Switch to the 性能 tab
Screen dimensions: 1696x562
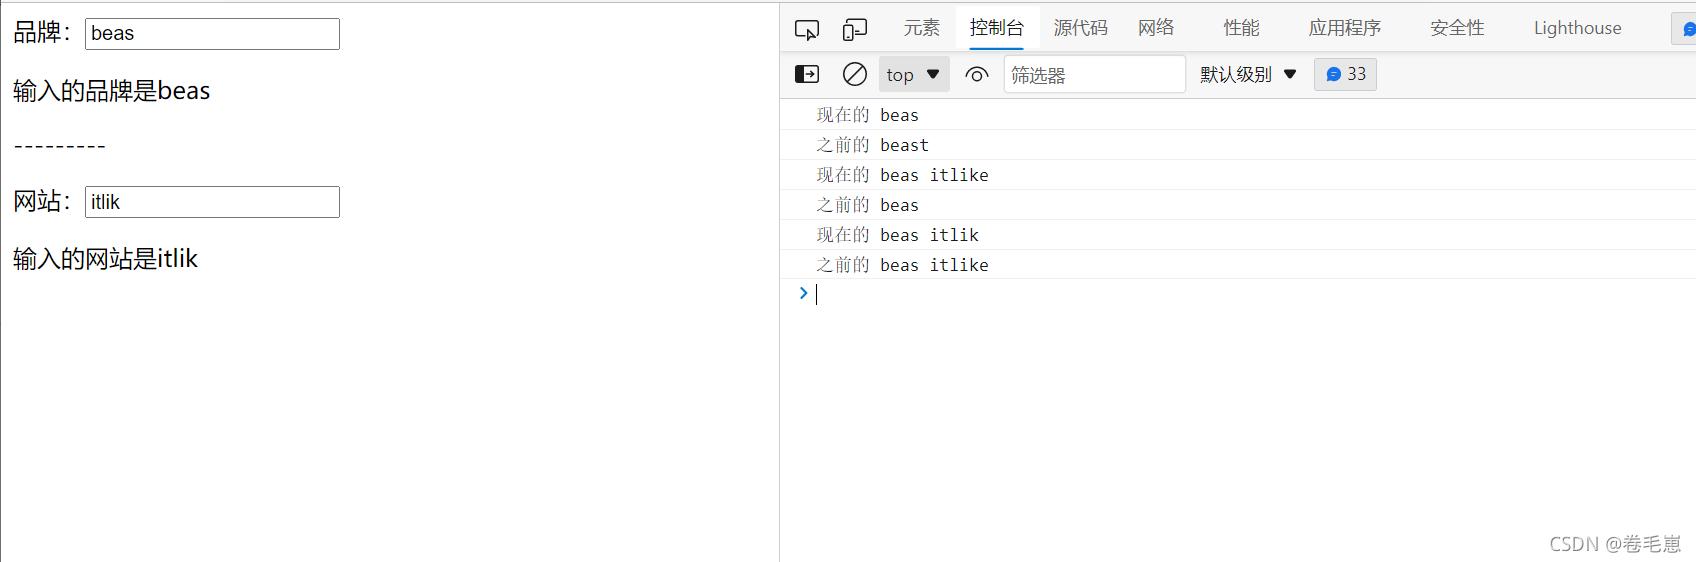1242,28
